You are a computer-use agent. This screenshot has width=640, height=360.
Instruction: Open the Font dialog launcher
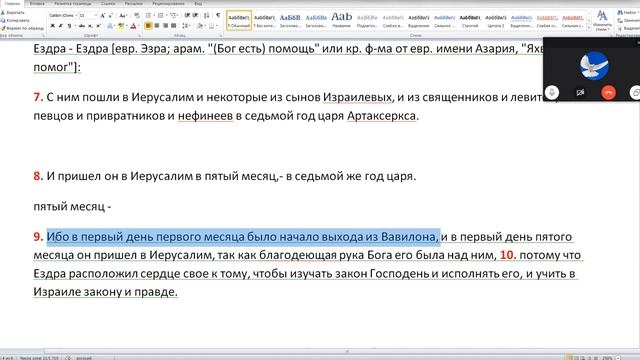(x=140, y=36)
